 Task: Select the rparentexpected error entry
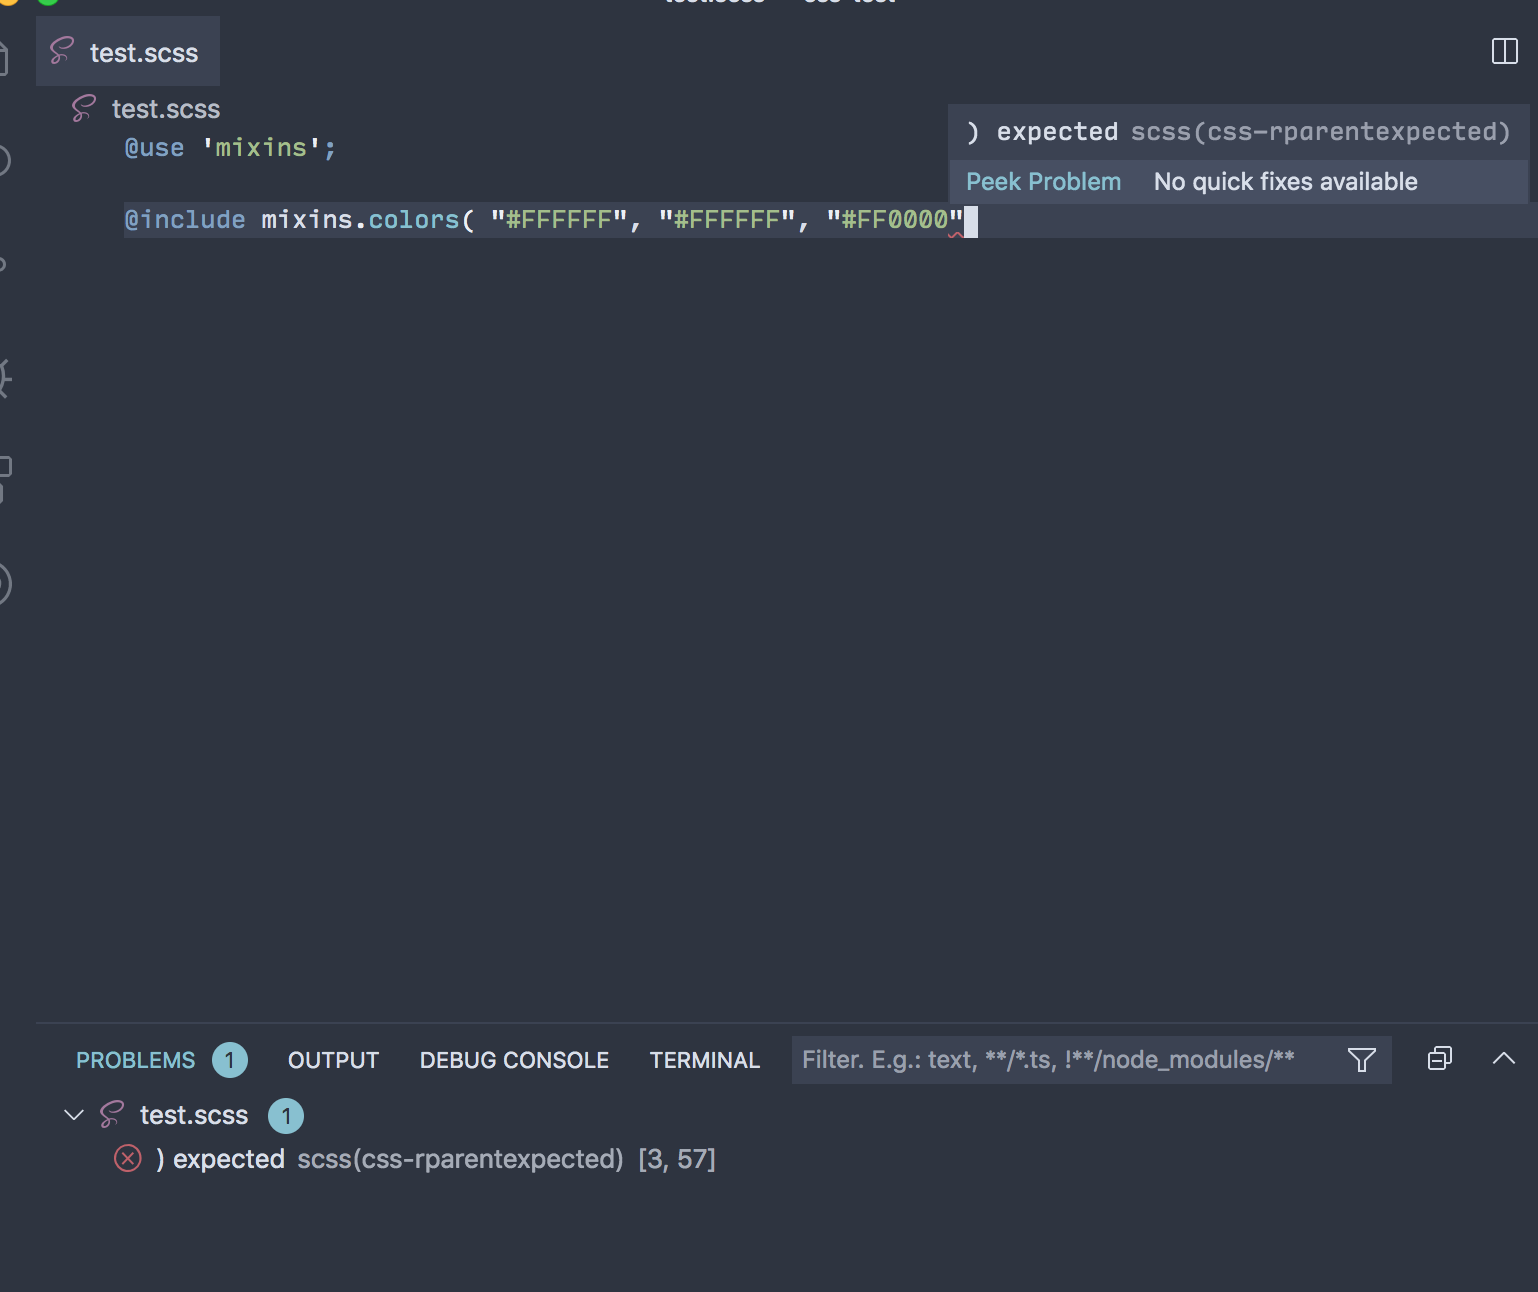(400, 1159)
